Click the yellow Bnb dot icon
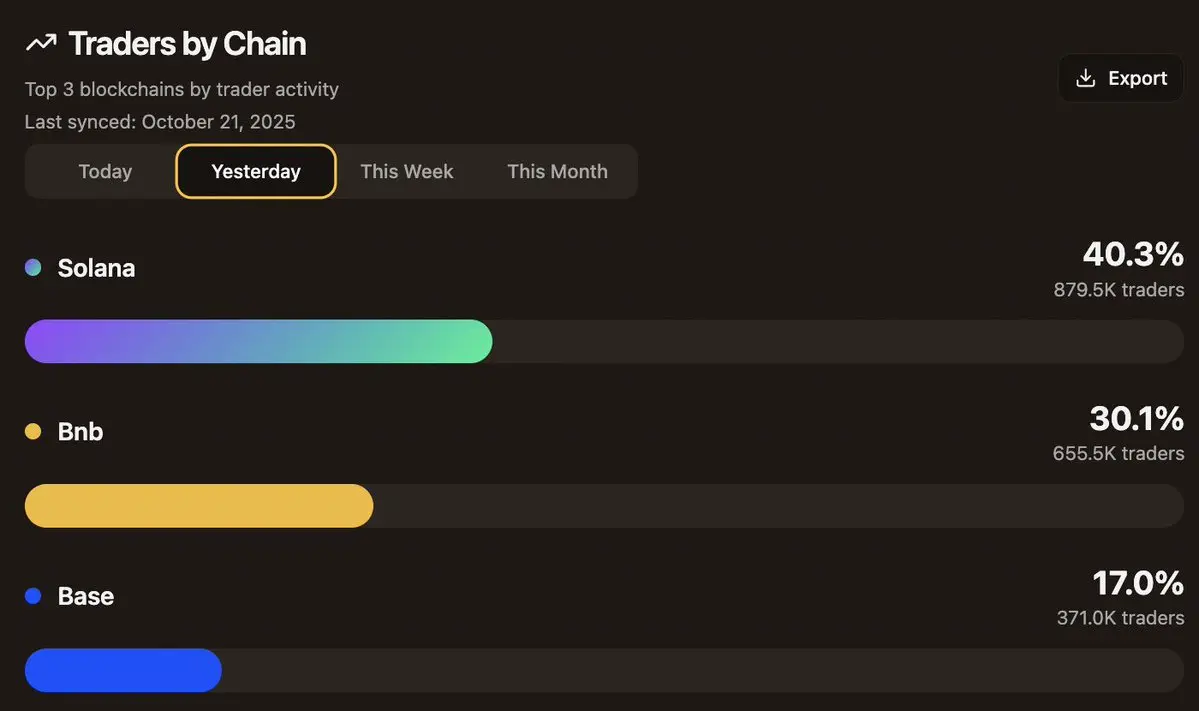The width and height of the screenshot is (1199, 711). tap(33, 431)
